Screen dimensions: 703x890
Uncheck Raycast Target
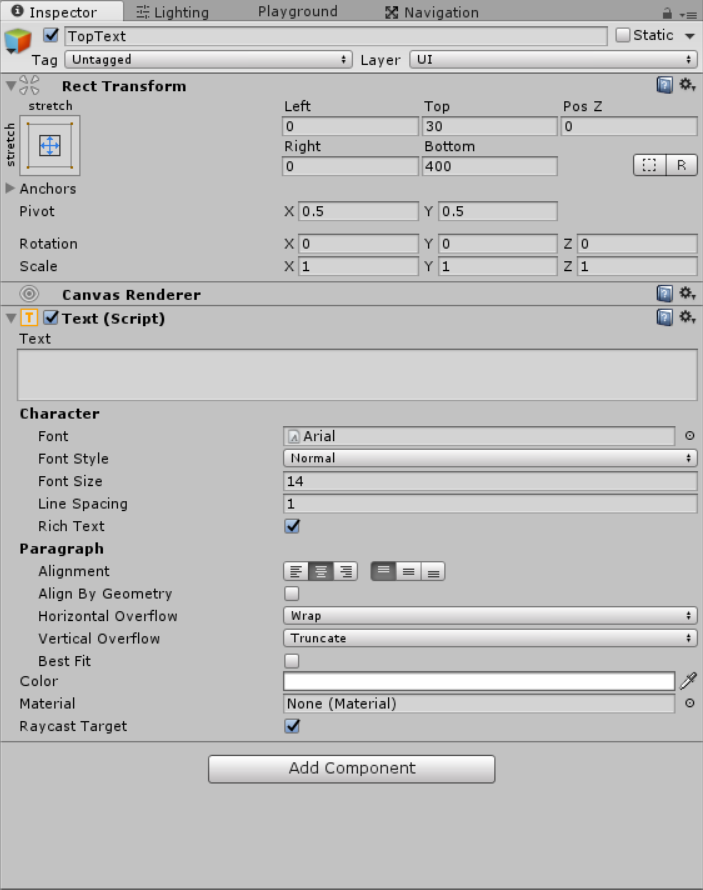(x=292, y=726)
